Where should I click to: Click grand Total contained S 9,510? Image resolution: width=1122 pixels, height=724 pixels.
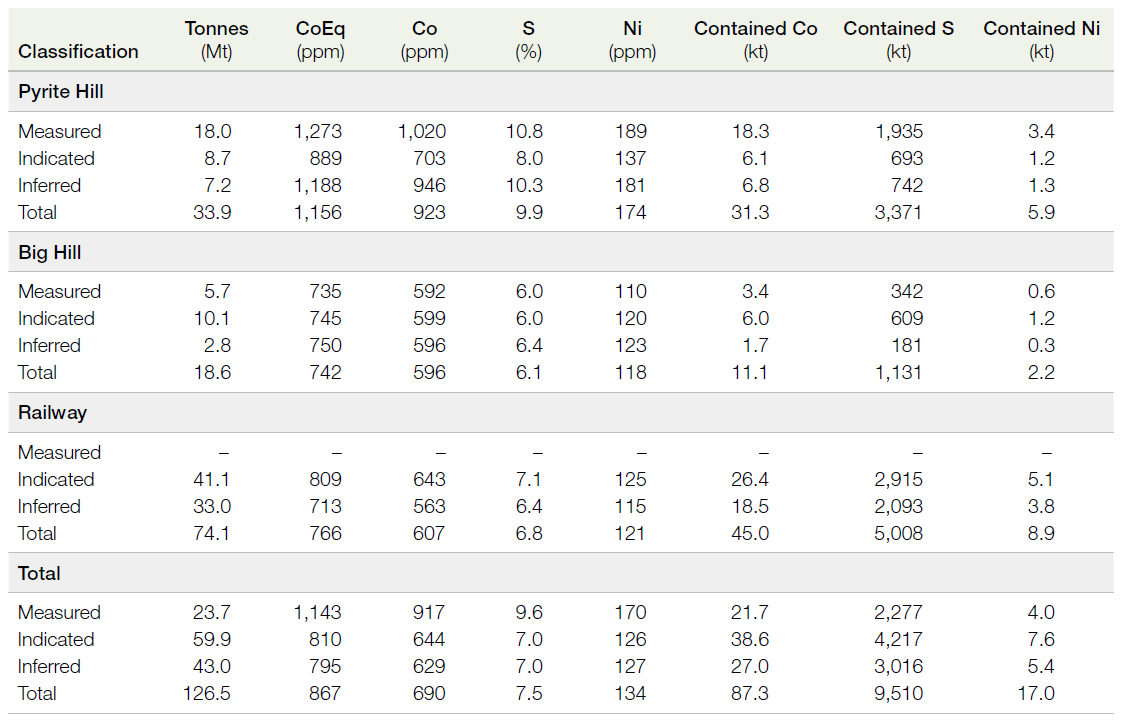tap(899, 694)
